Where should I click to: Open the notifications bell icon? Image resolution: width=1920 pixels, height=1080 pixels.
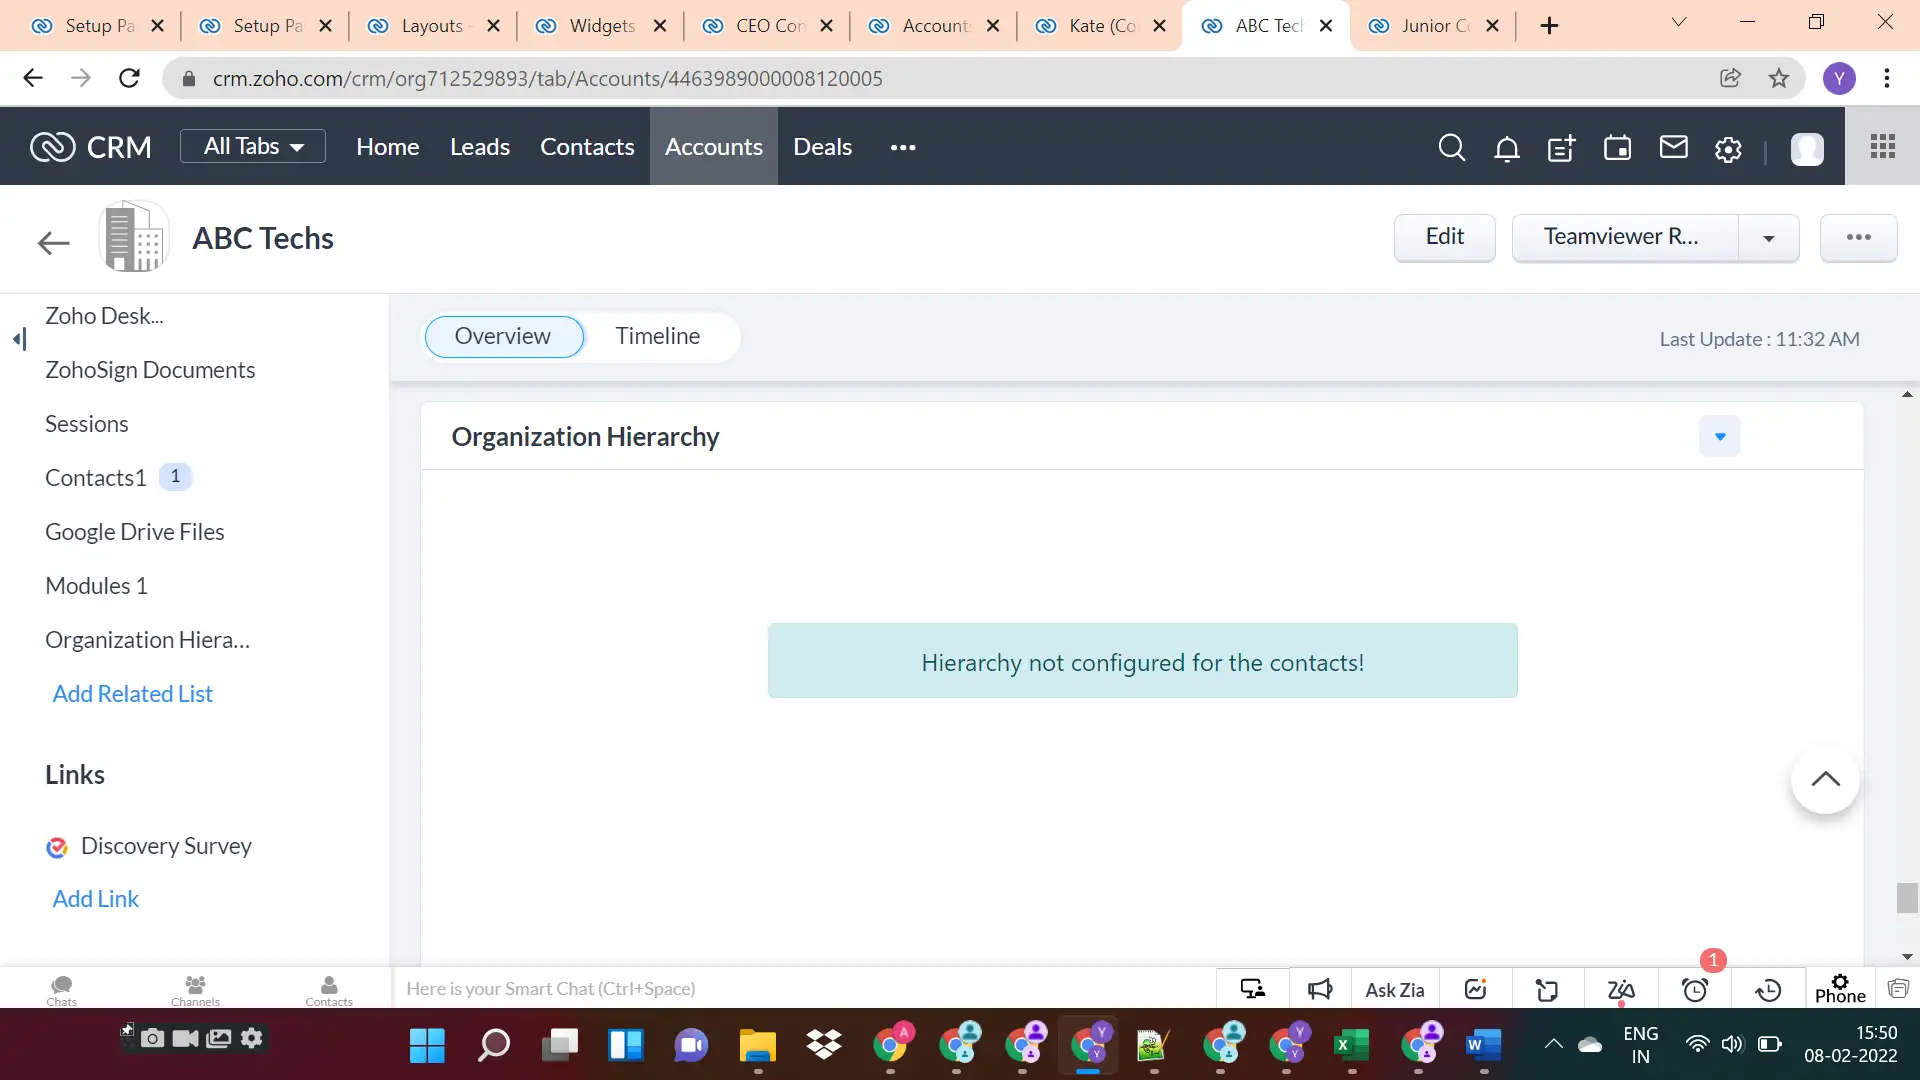point(1506,147)
